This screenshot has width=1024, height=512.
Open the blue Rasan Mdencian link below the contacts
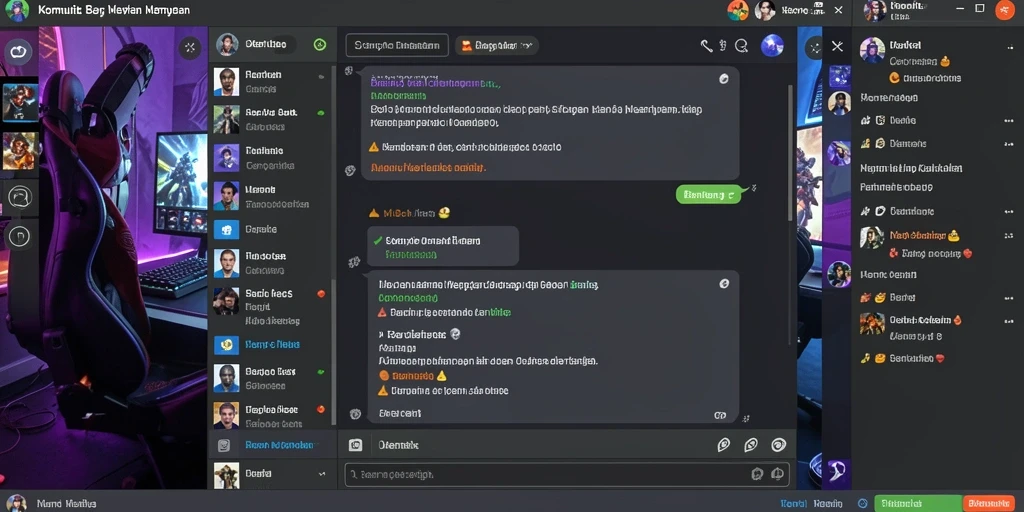[x=279, y=445]
